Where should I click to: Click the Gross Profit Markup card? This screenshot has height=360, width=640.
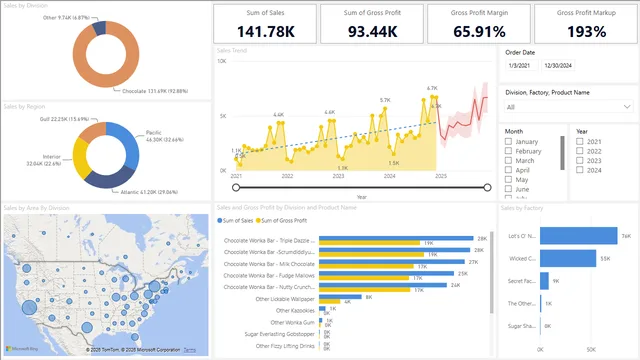(x=586, y=24)
